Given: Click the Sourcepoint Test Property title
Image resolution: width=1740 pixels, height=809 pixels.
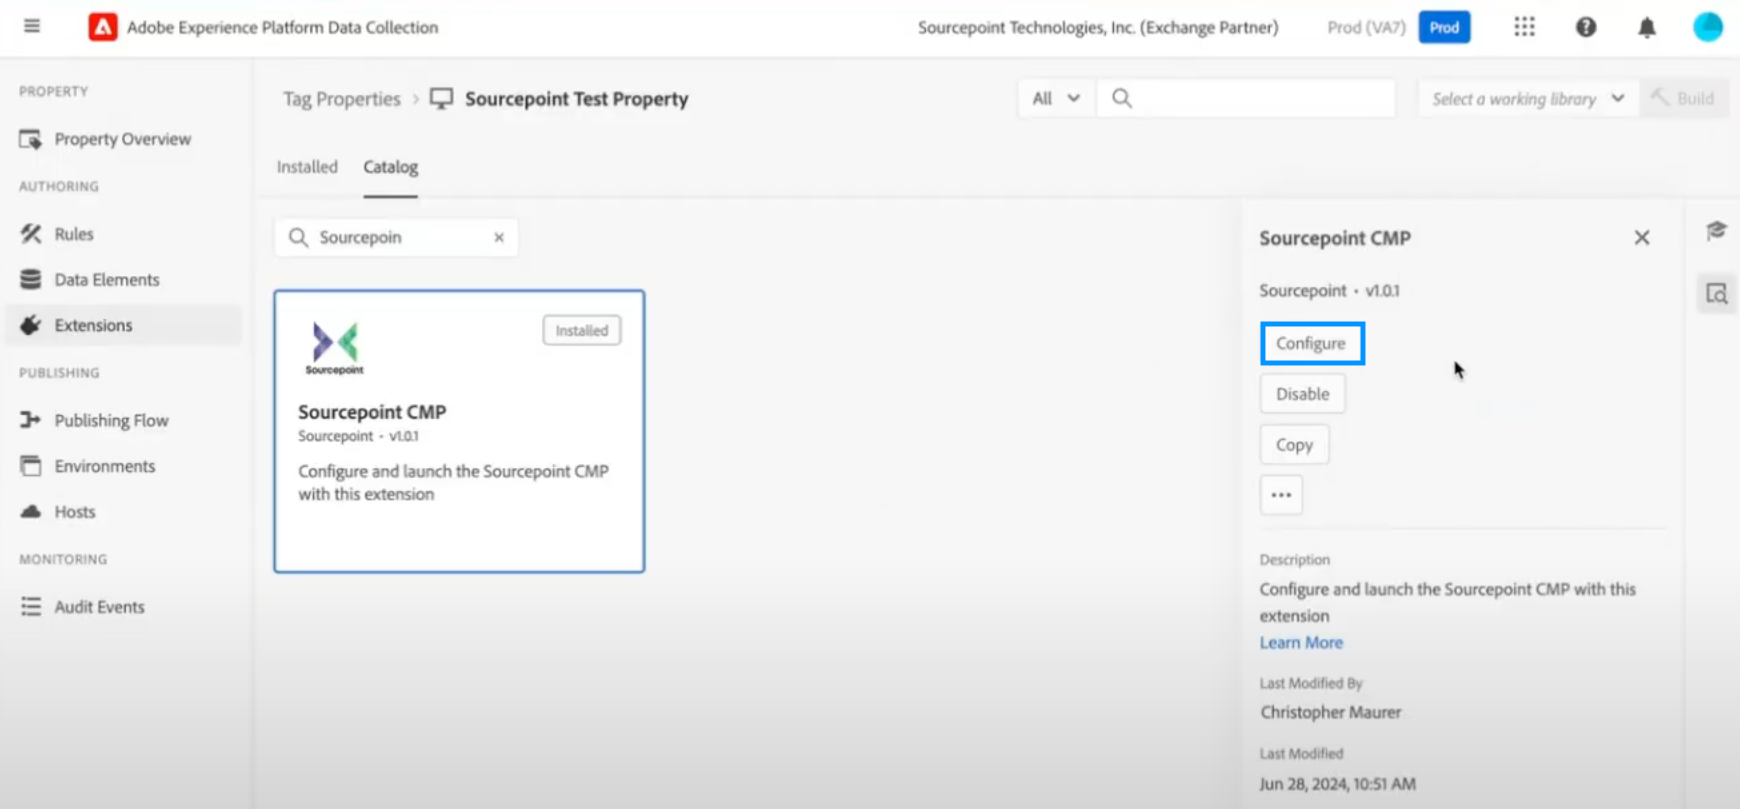Looking at the screenshot, I should 577,99.
